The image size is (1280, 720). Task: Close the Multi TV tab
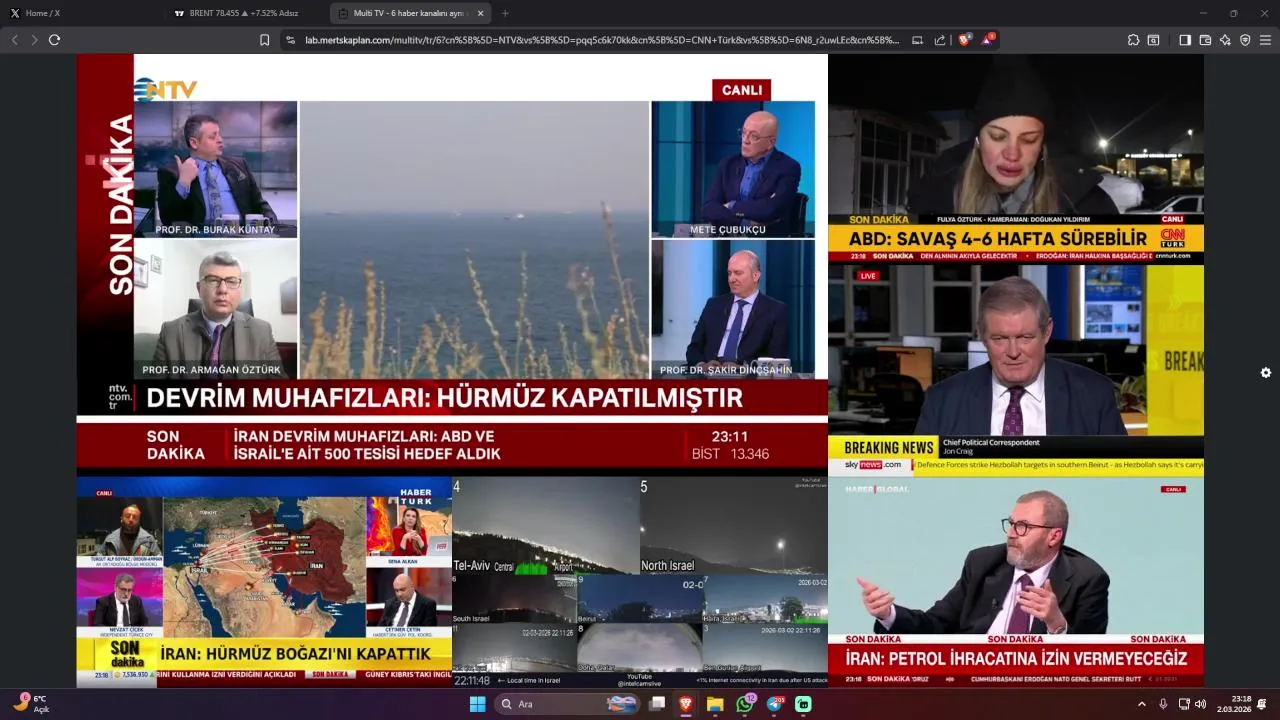point(481,13)
